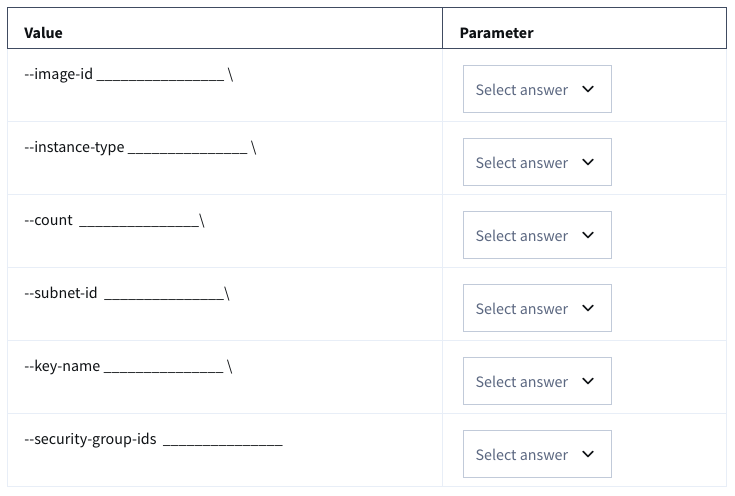Open the --count answer dropdown
The height and width of the screenshot is (496, 735).
click(536, 236)
